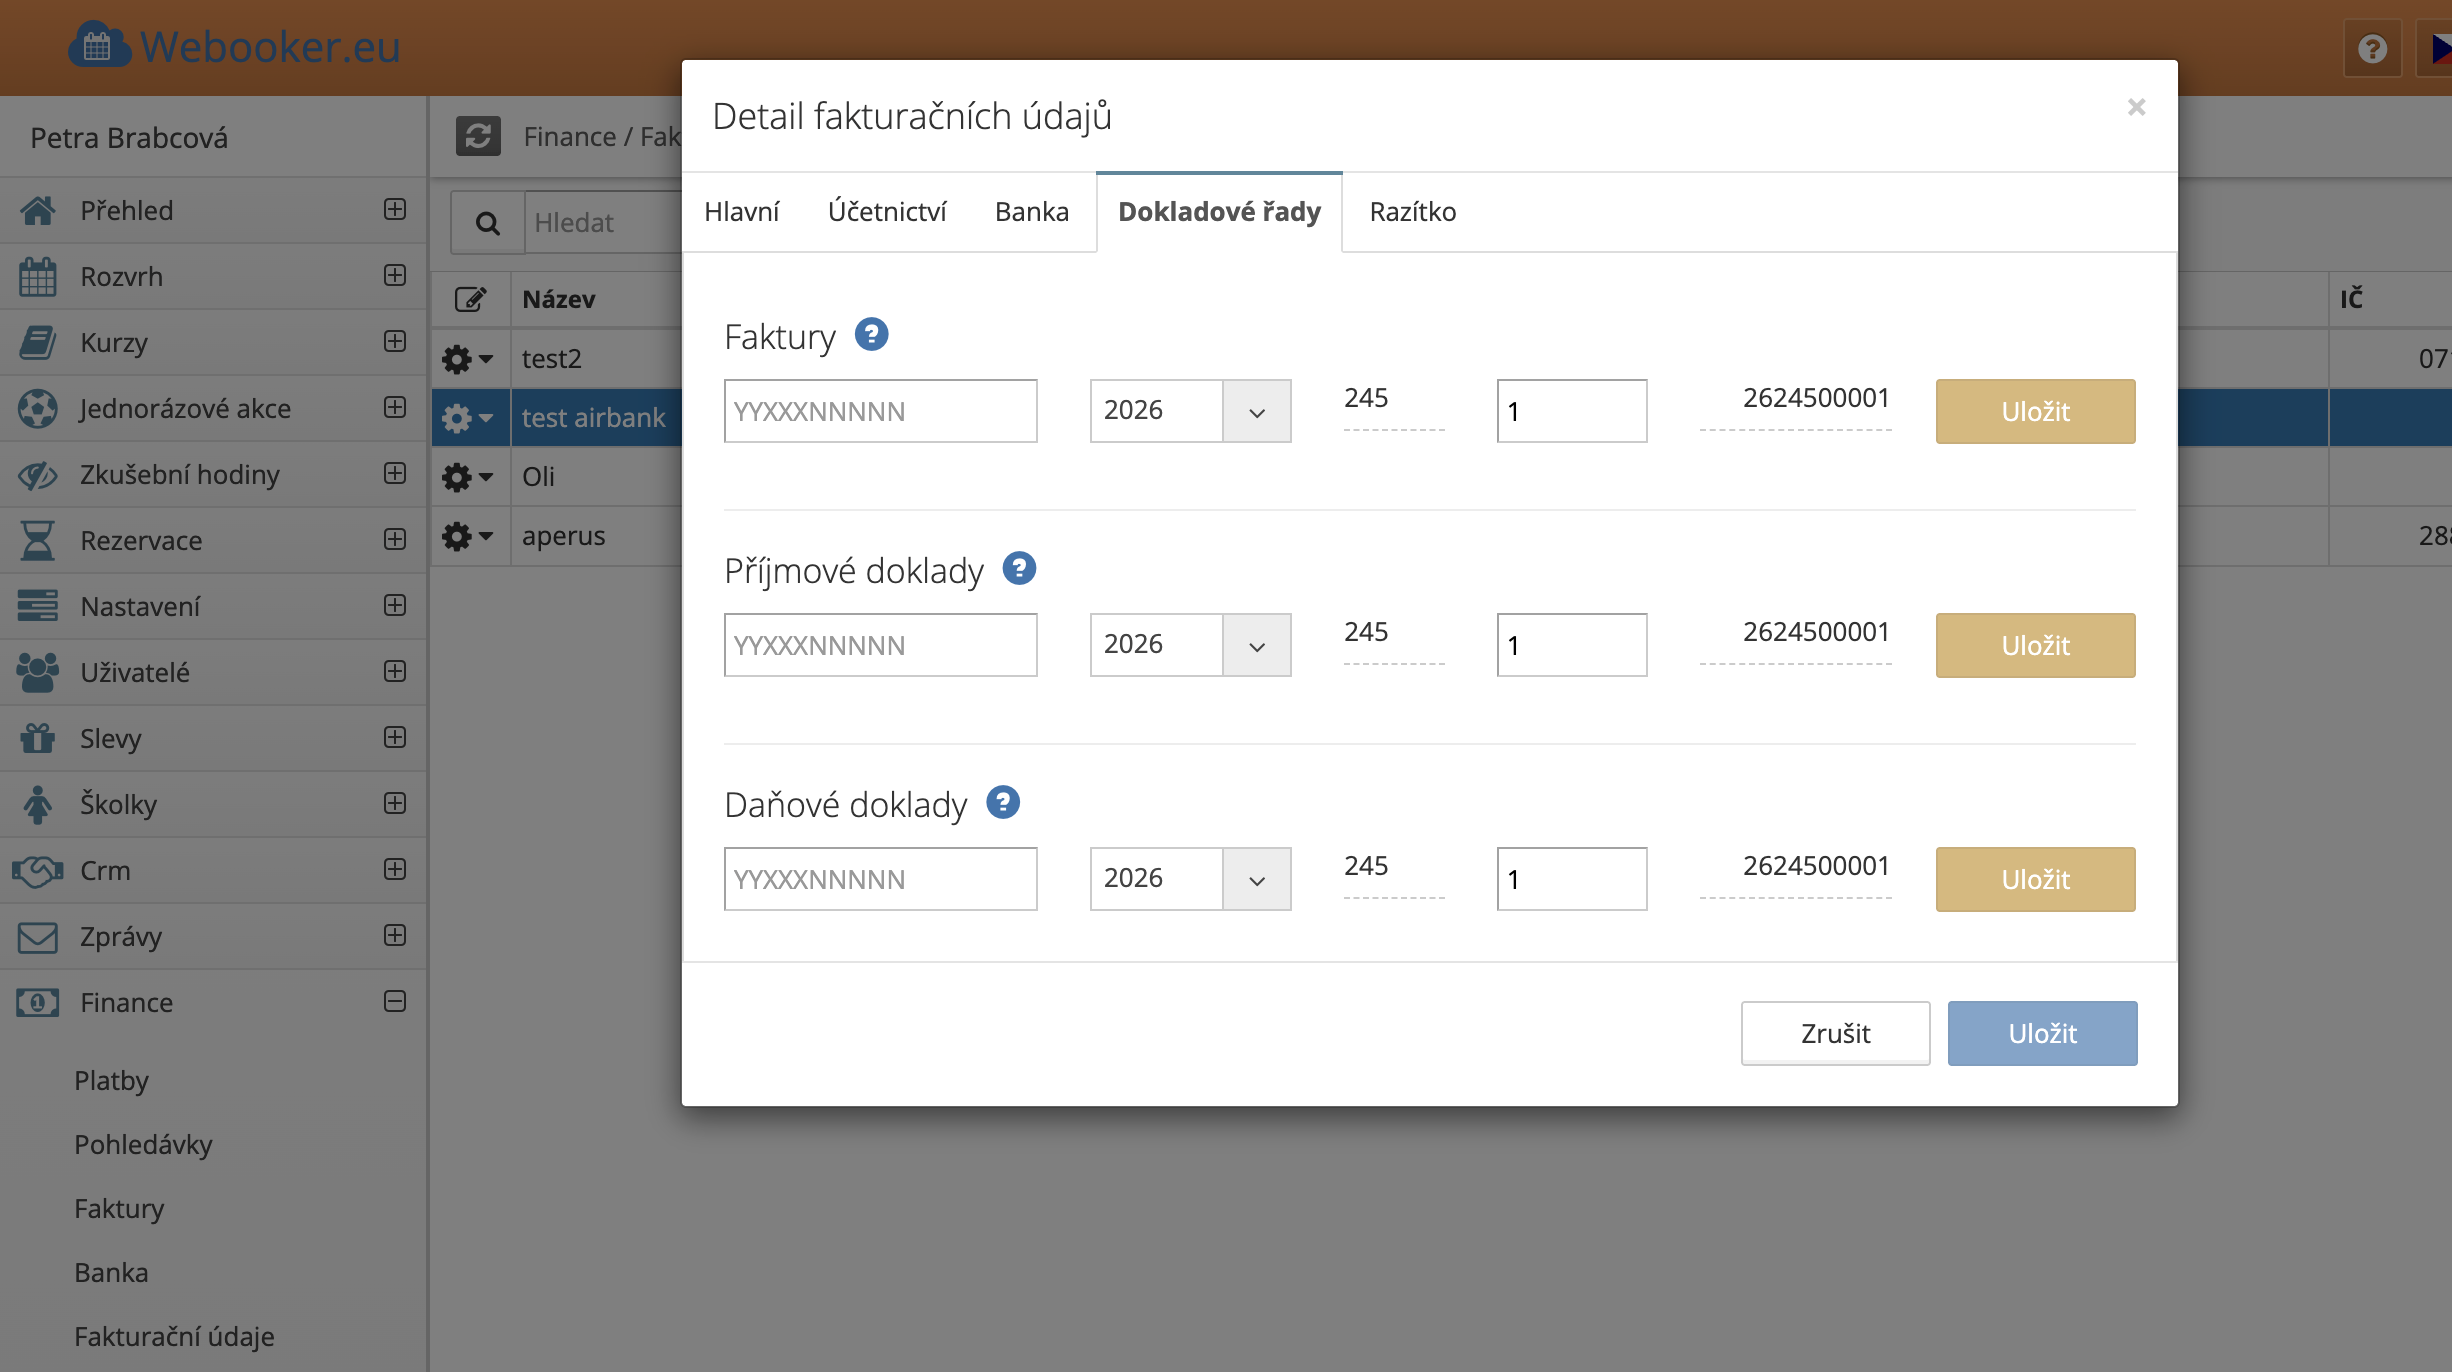This screenshot has height=1372, width=2452.
Task: Click the Rozvrh calendar icon in sidebar
Action: [x=38, y=276]
